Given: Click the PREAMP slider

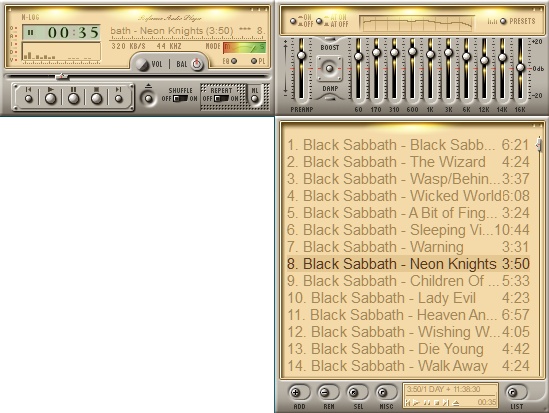Looking at the screenshot, I should (x=301, y=69).
